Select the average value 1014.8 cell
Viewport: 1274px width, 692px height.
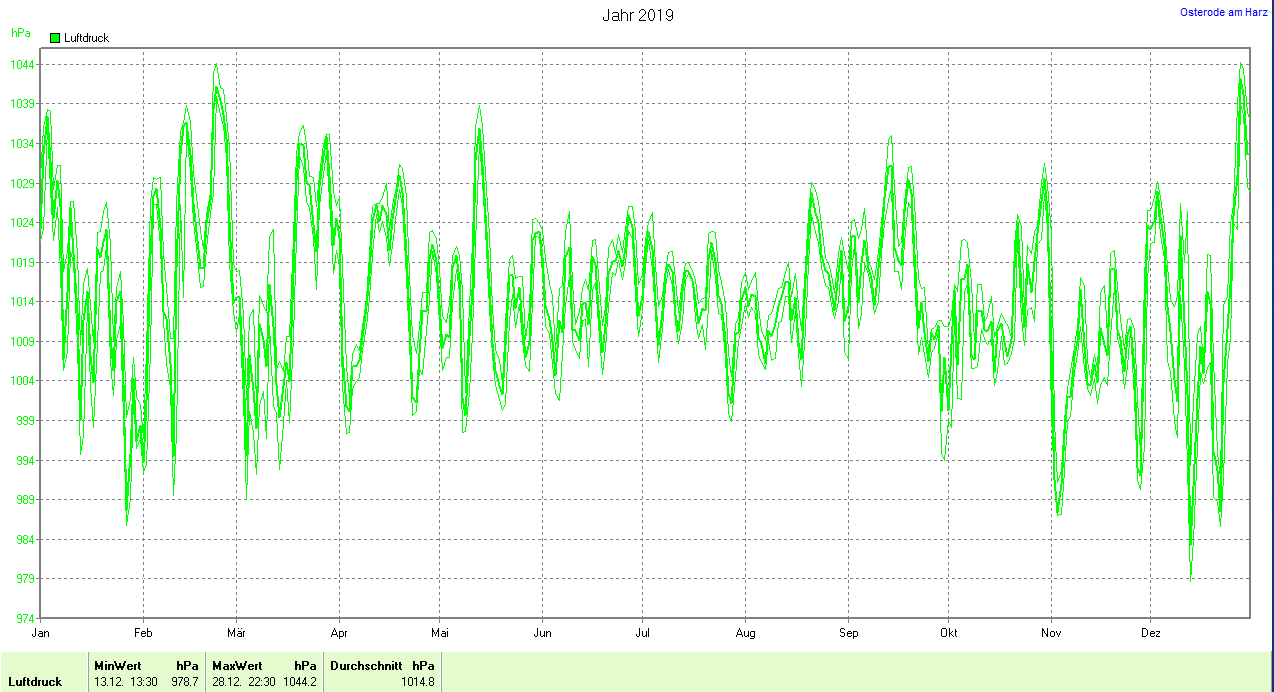coord(417,682)
